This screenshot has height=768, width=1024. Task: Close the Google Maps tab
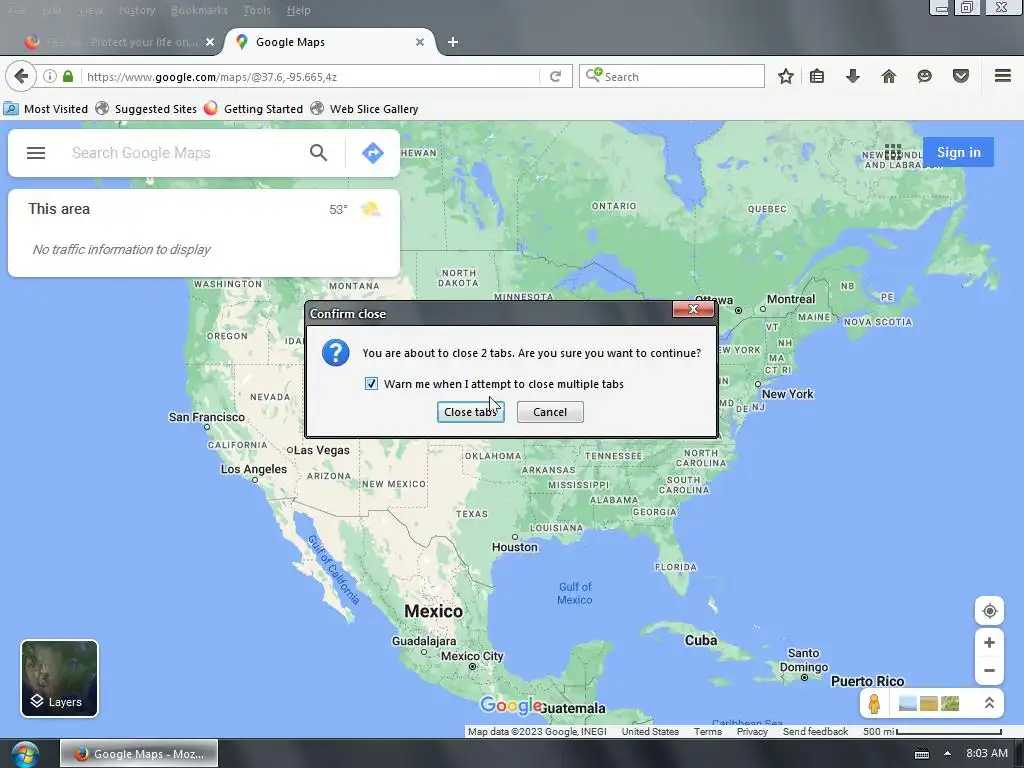[420, 42]
